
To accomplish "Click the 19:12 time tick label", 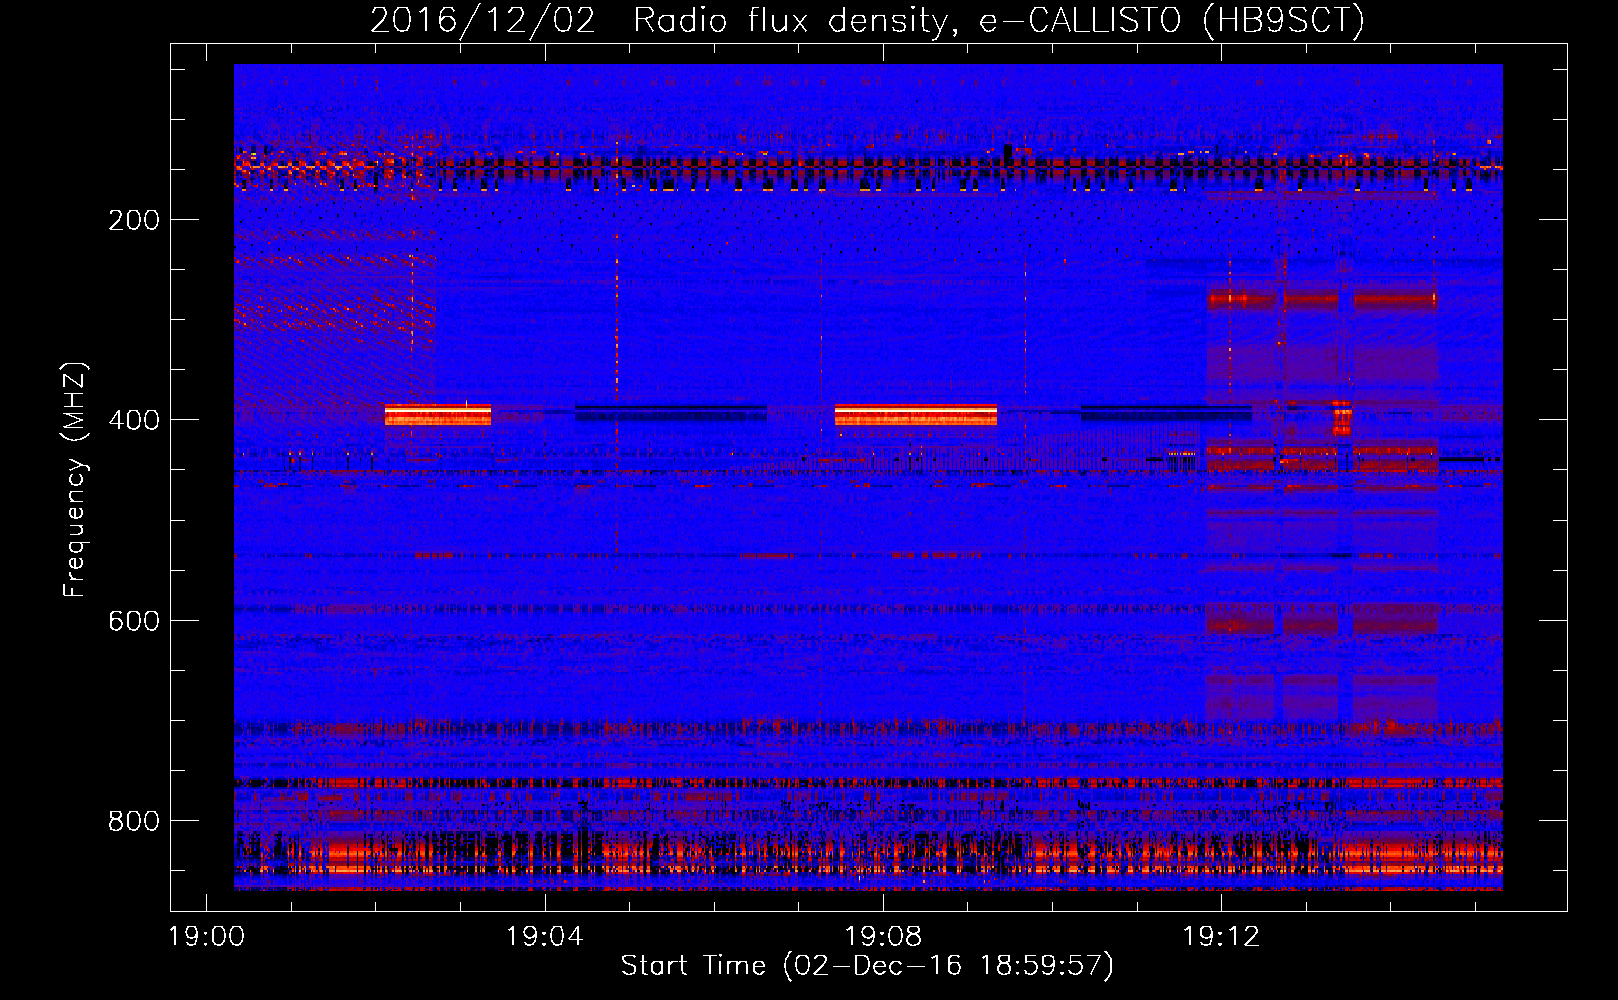I will 1221,937.
